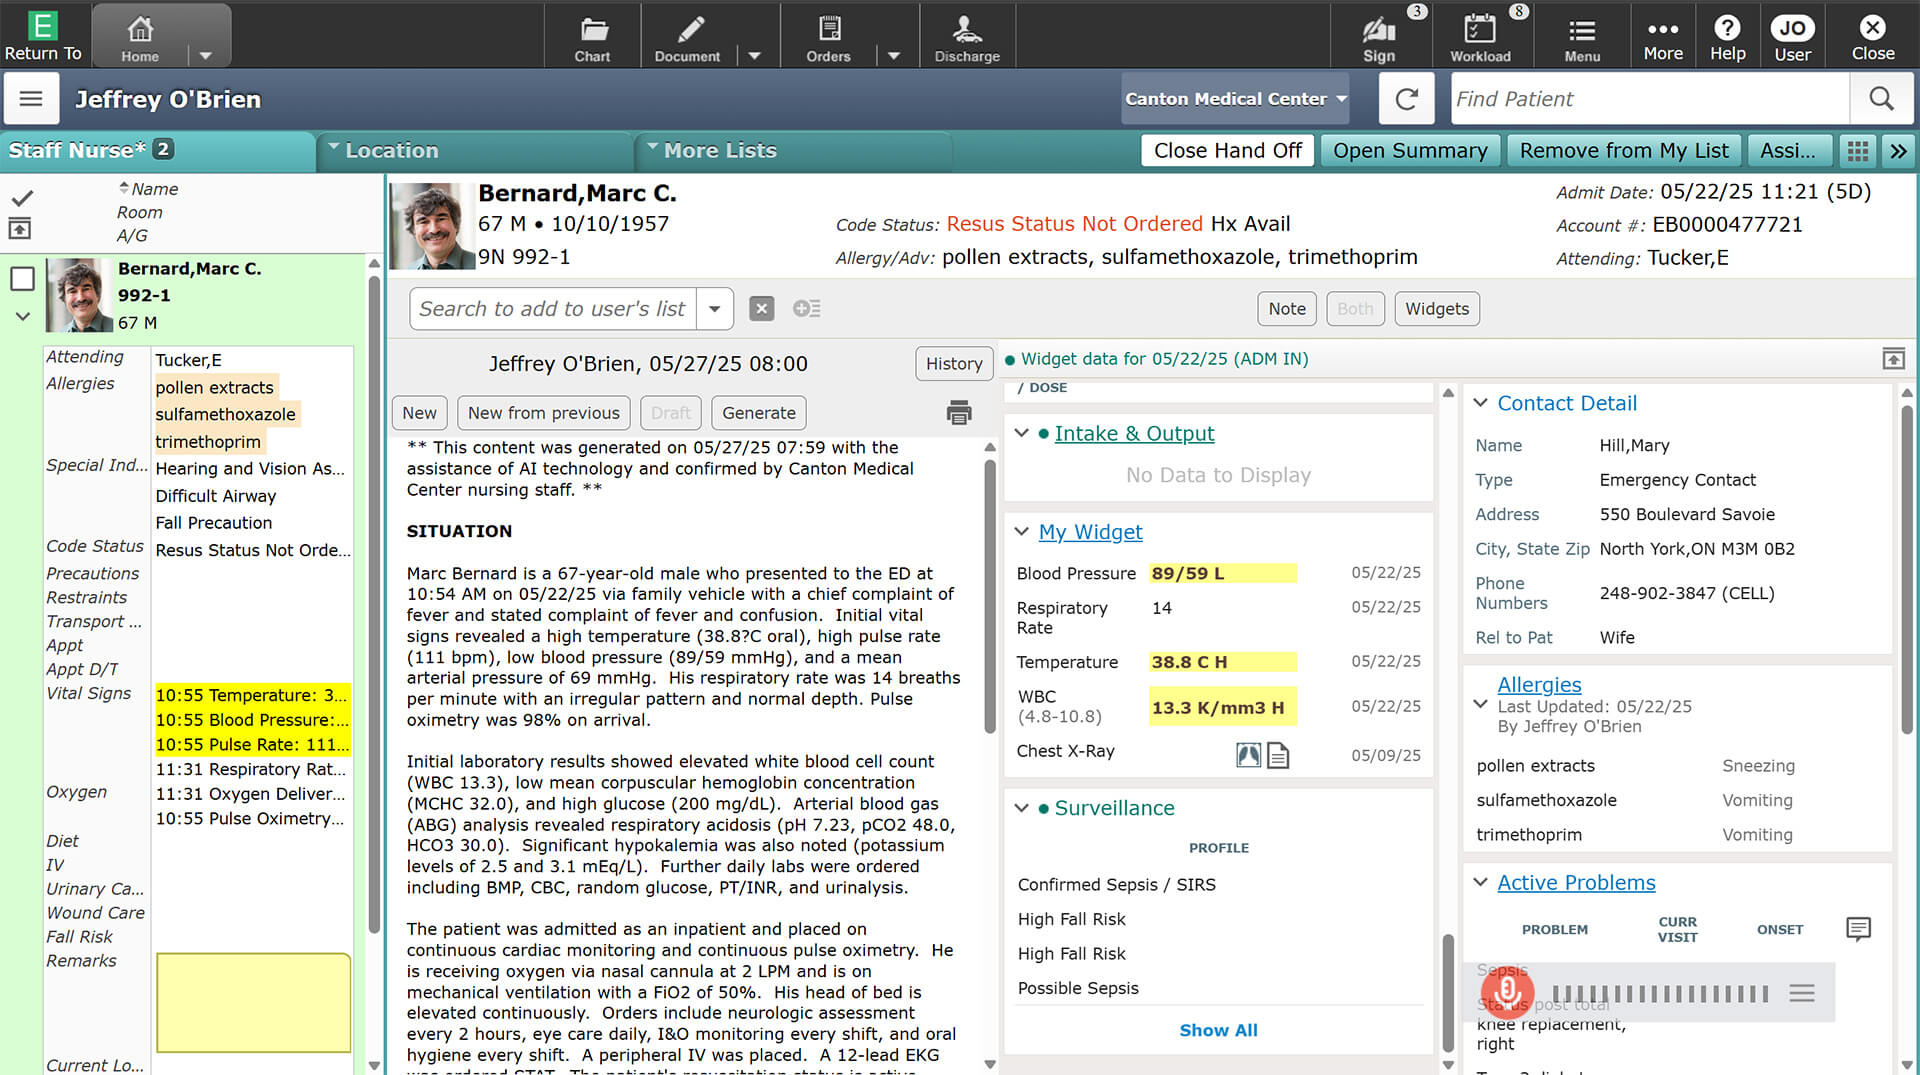Switch to the Note view
Screen dimensions: 1920x1075
pyautogui.click(x=1287, y=309)
